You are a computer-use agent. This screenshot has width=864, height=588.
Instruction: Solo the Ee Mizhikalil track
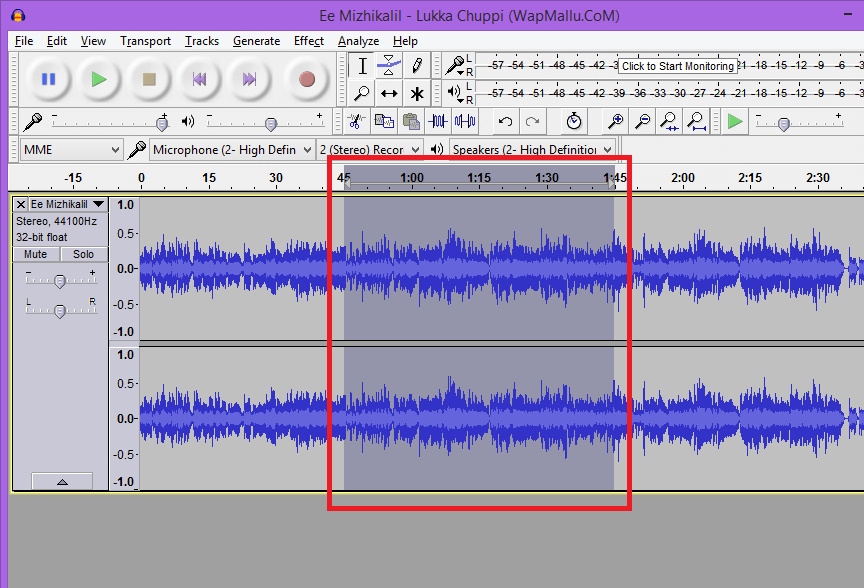click(x=83, y=254)
